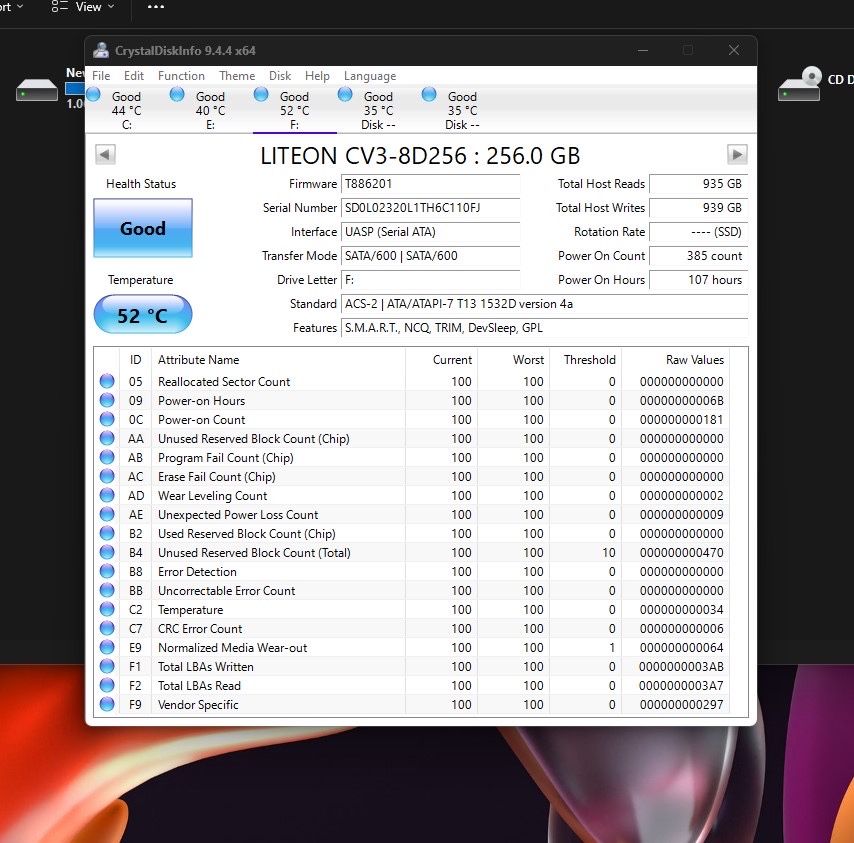
Task: Click status orb for Power-on Hours row
Action: point(107,400)
